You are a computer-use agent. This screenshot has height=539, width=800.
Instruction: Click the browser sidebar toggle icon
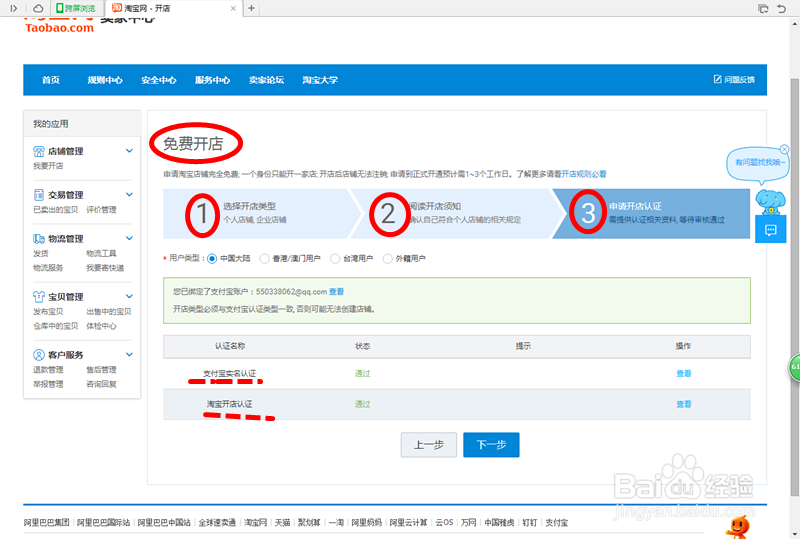(14, 8)
